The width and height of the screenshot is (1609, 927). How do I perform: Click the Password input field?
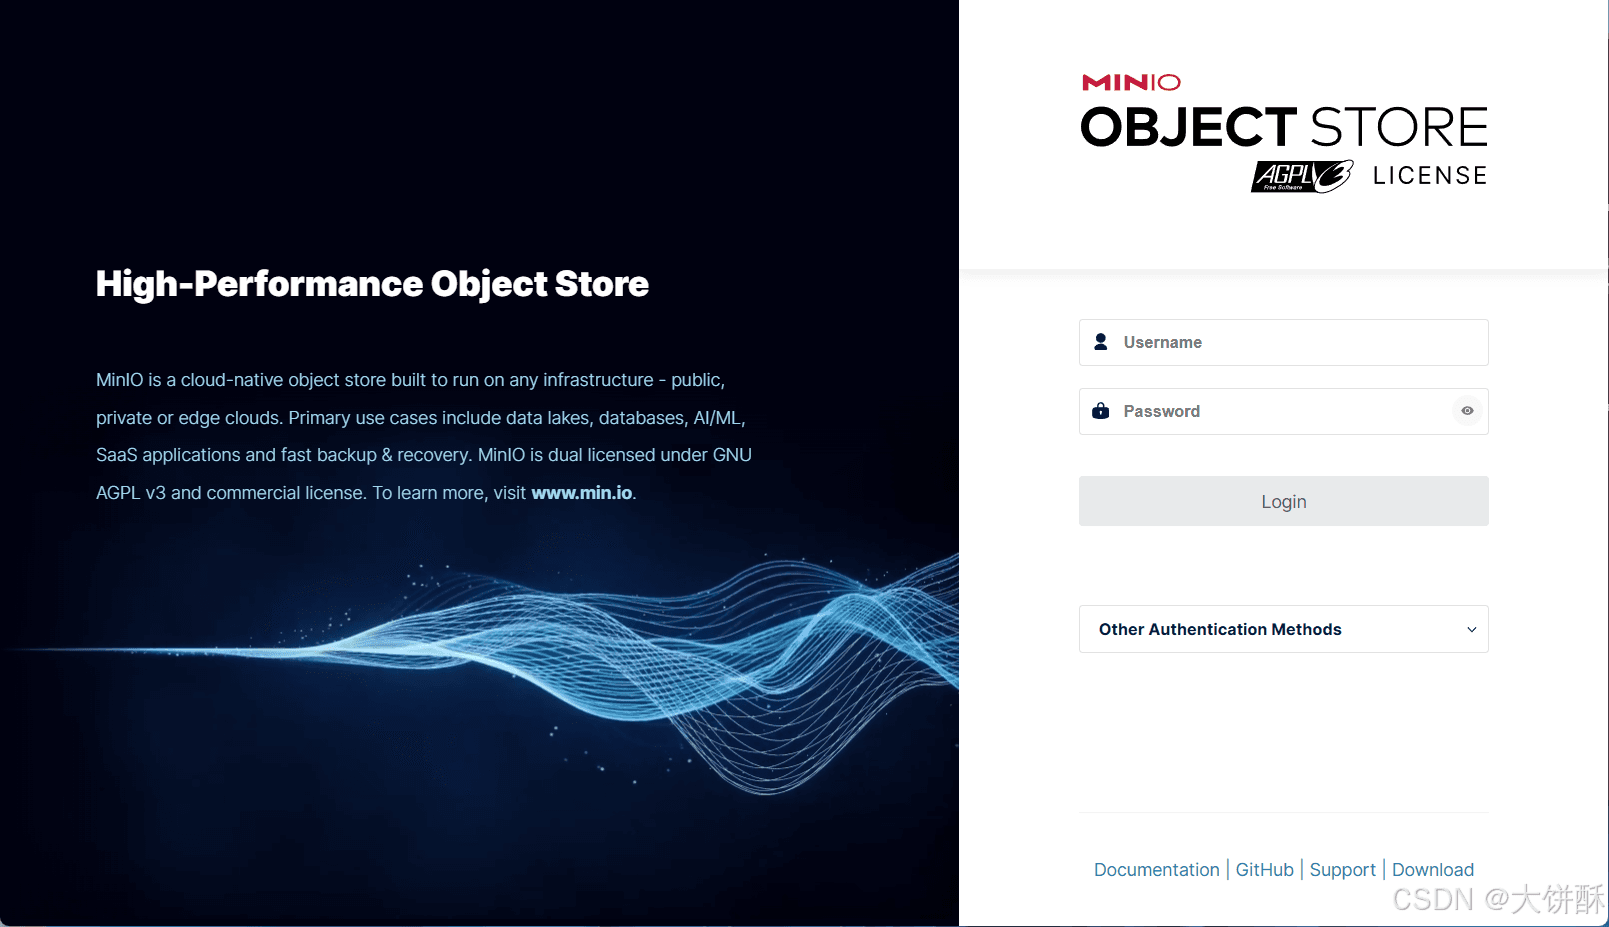coord(1283,411)
